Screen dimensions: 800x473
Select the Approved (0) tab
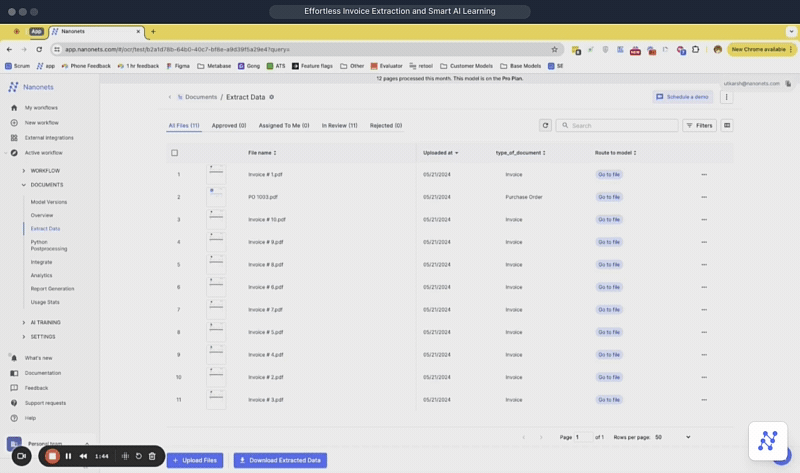(x=229, y=126)
